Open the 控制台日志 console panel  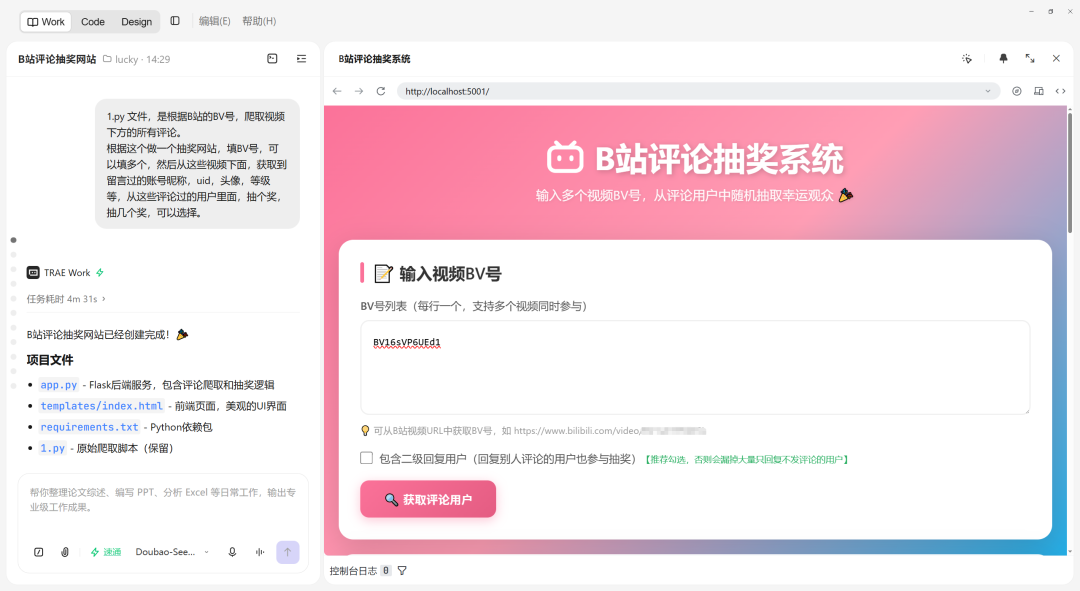[353, 570]
